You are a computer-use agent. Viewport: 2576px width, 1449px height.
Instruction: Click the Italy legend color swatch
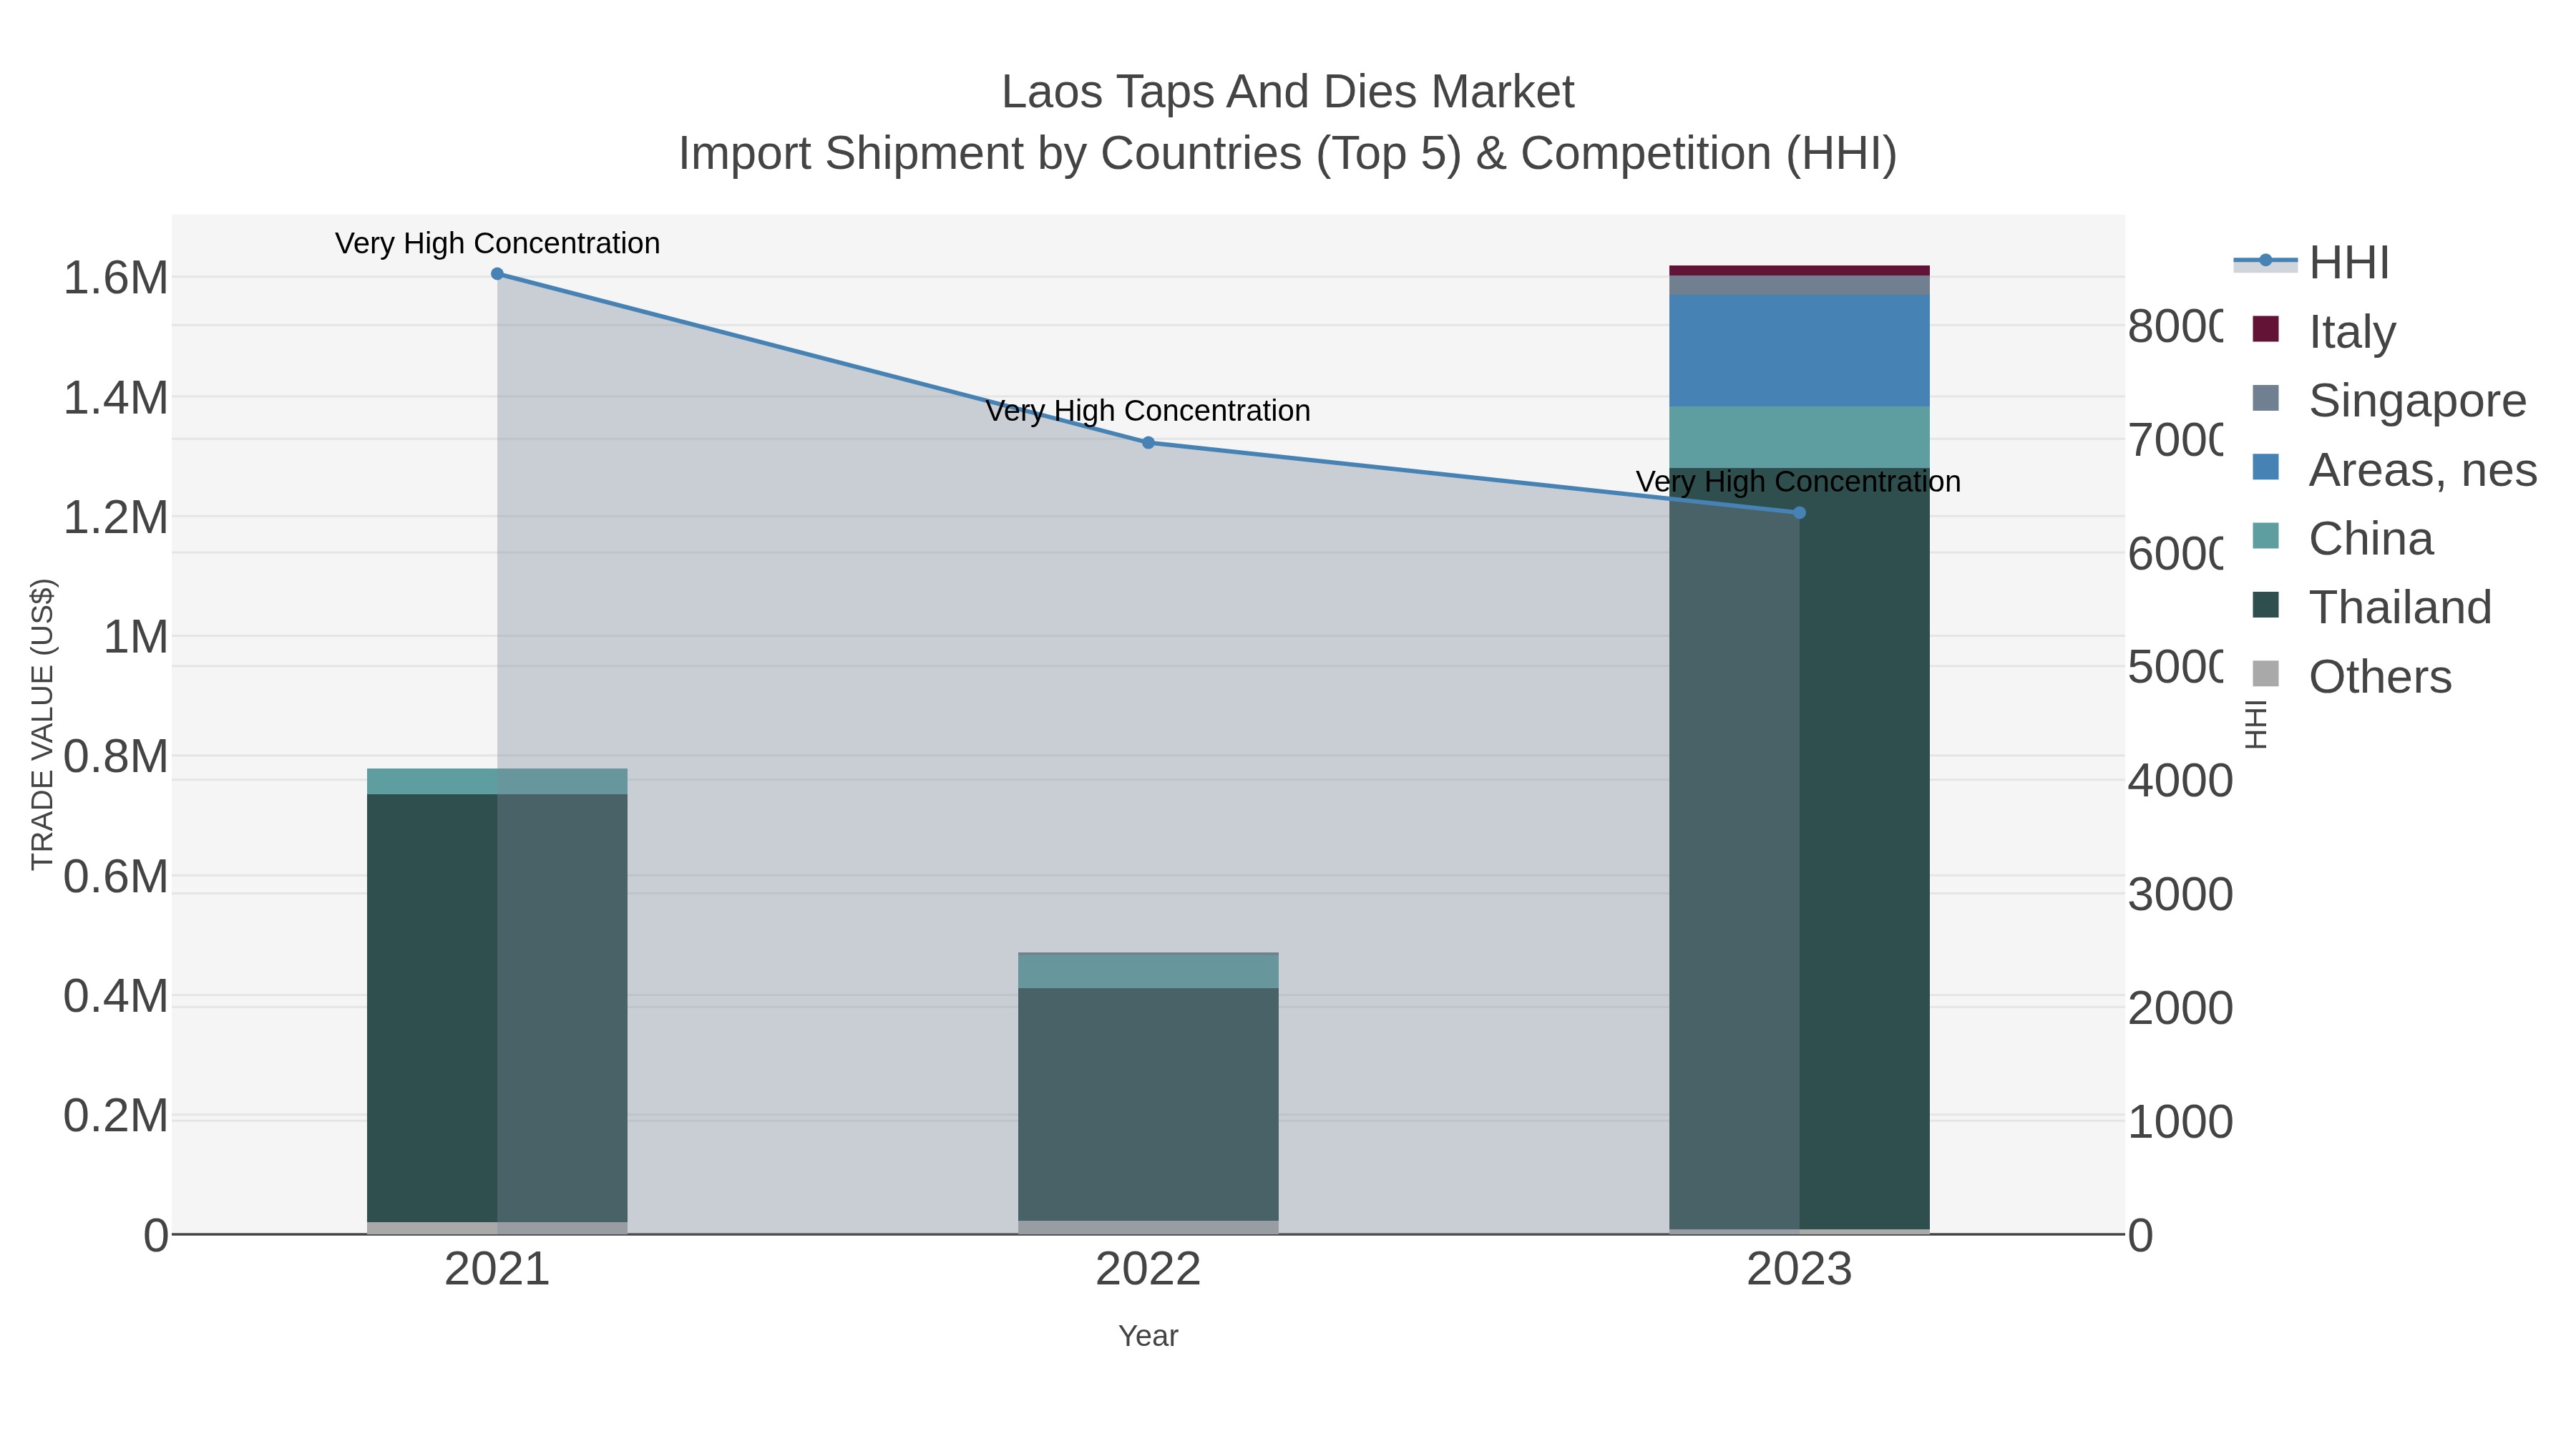(x=2266, y=329)
